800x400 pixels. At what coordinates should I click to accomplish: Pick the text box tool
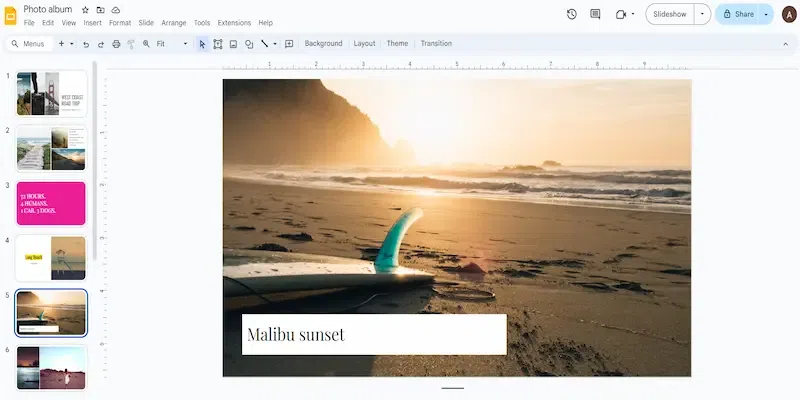pyautogui.click(x=218, y=44)
